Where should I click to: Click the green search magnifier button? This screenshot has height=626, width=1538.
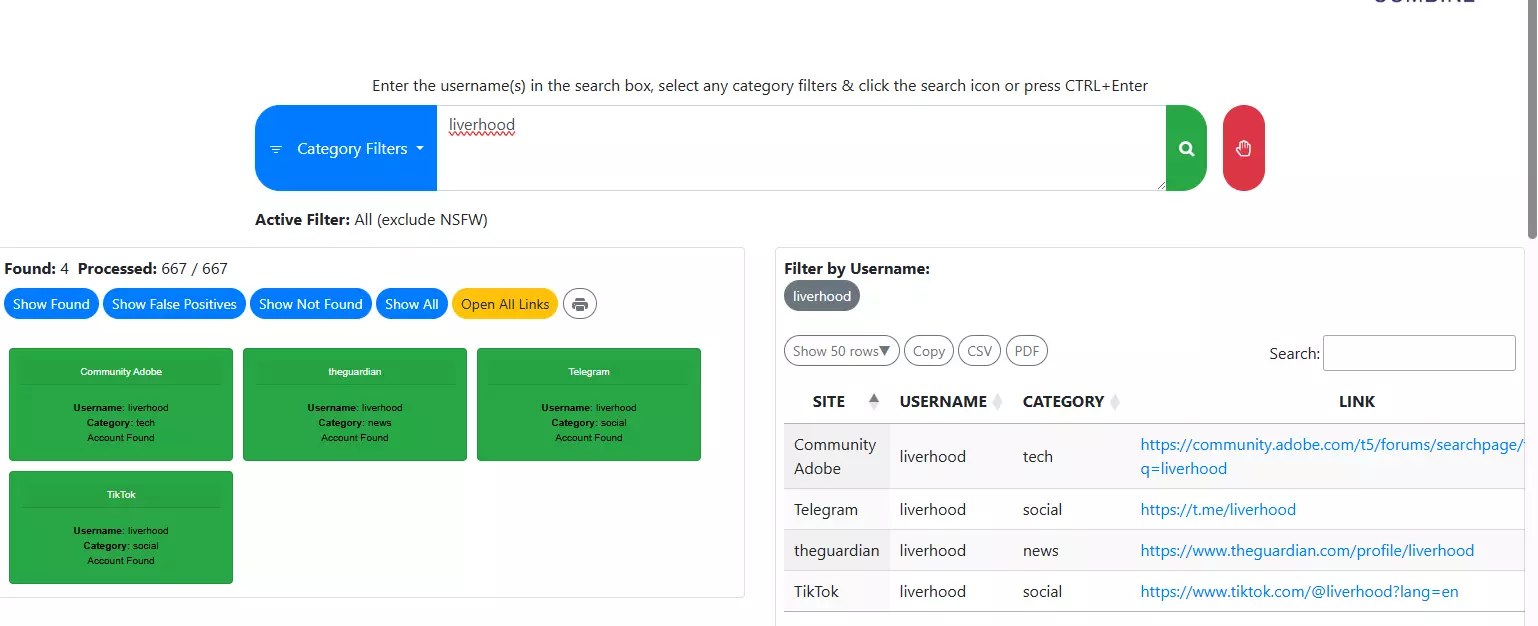pos(1186,148)
